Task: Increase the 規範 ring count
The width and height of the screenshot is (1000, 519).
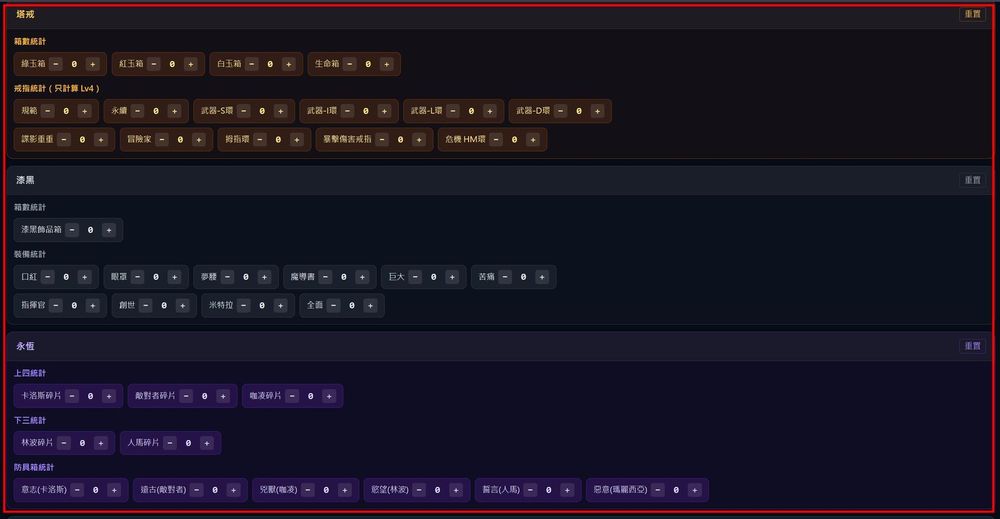Action: pos(84,111)
